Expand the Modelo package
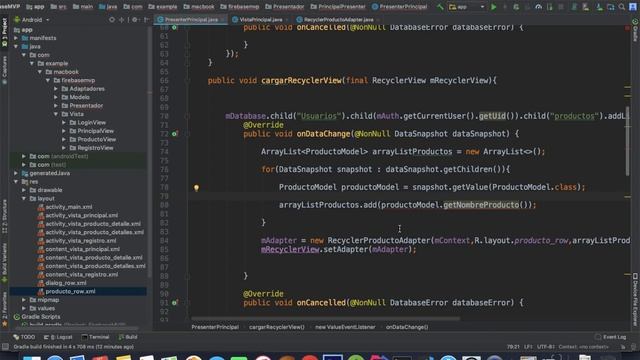This screenshot has height=360, width=640. point(56,97)
